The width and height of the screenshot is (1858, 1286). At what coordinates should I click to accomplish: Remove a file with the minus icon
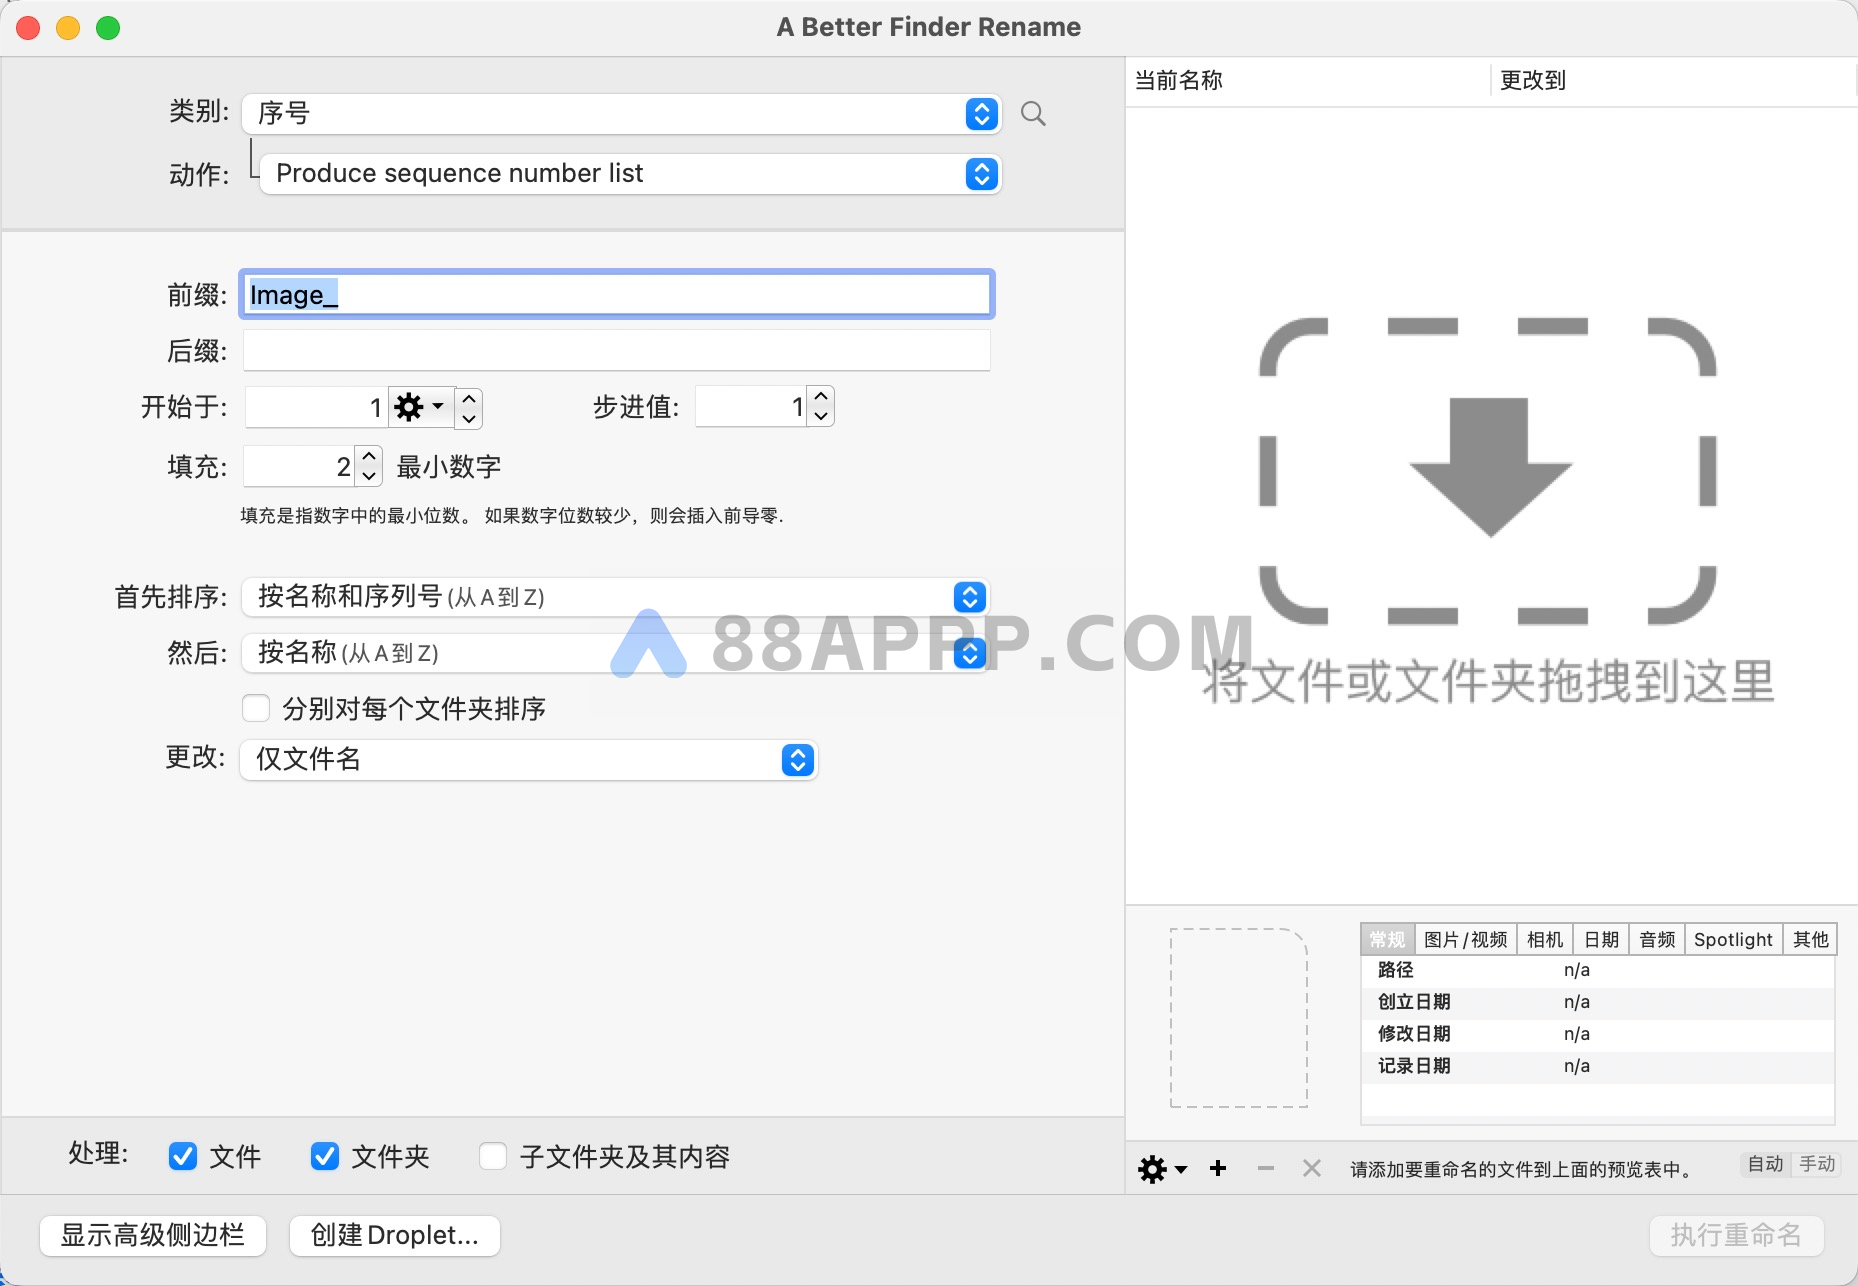coord(1266,1168)
